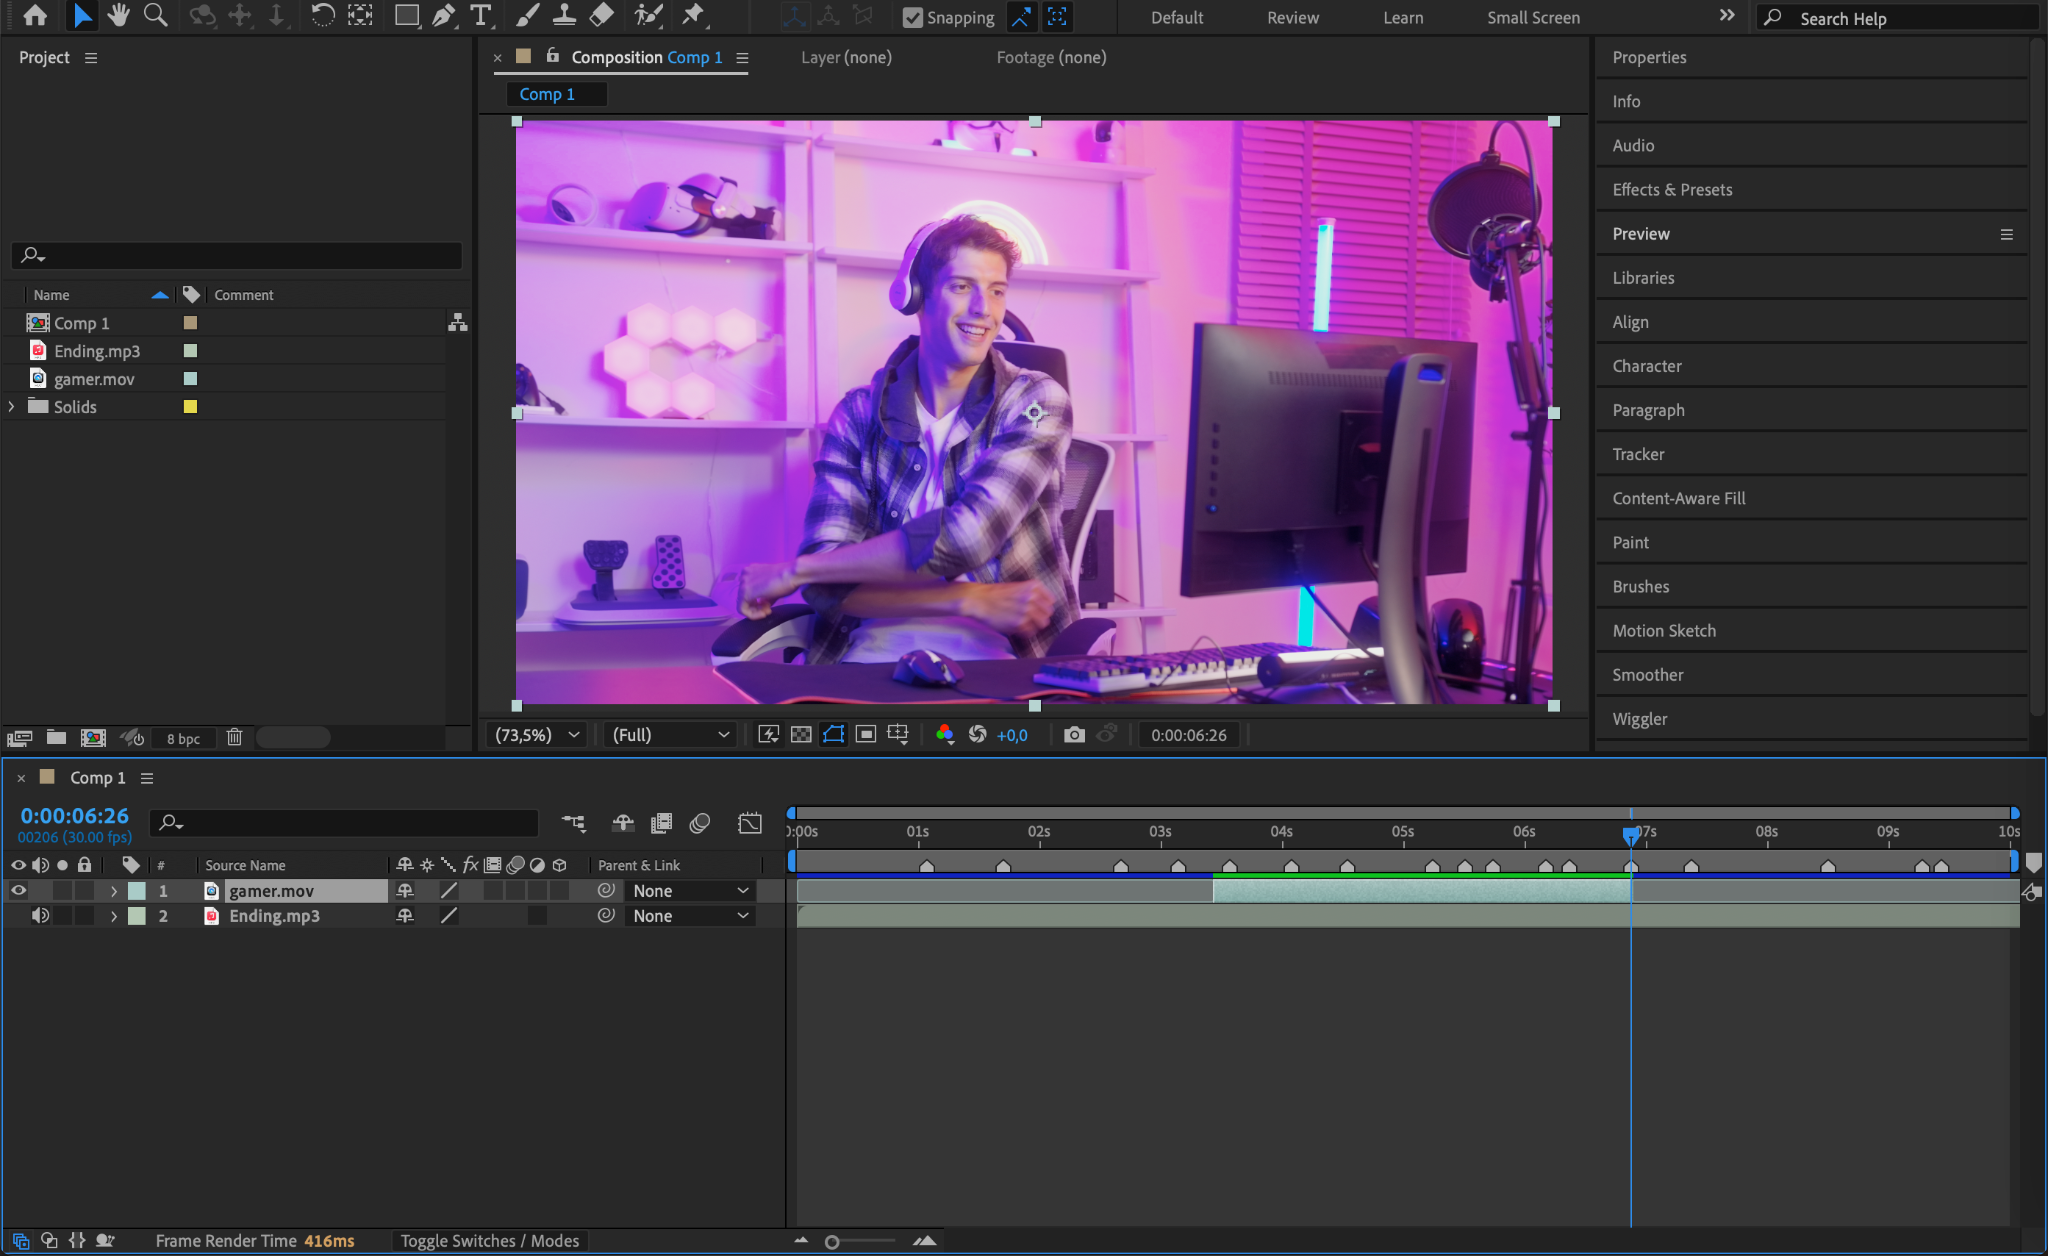The width and height of the screenshot is (2048, 1256).
Task: Select the Puppet Pin tool
Action: [x=693, y=15]
